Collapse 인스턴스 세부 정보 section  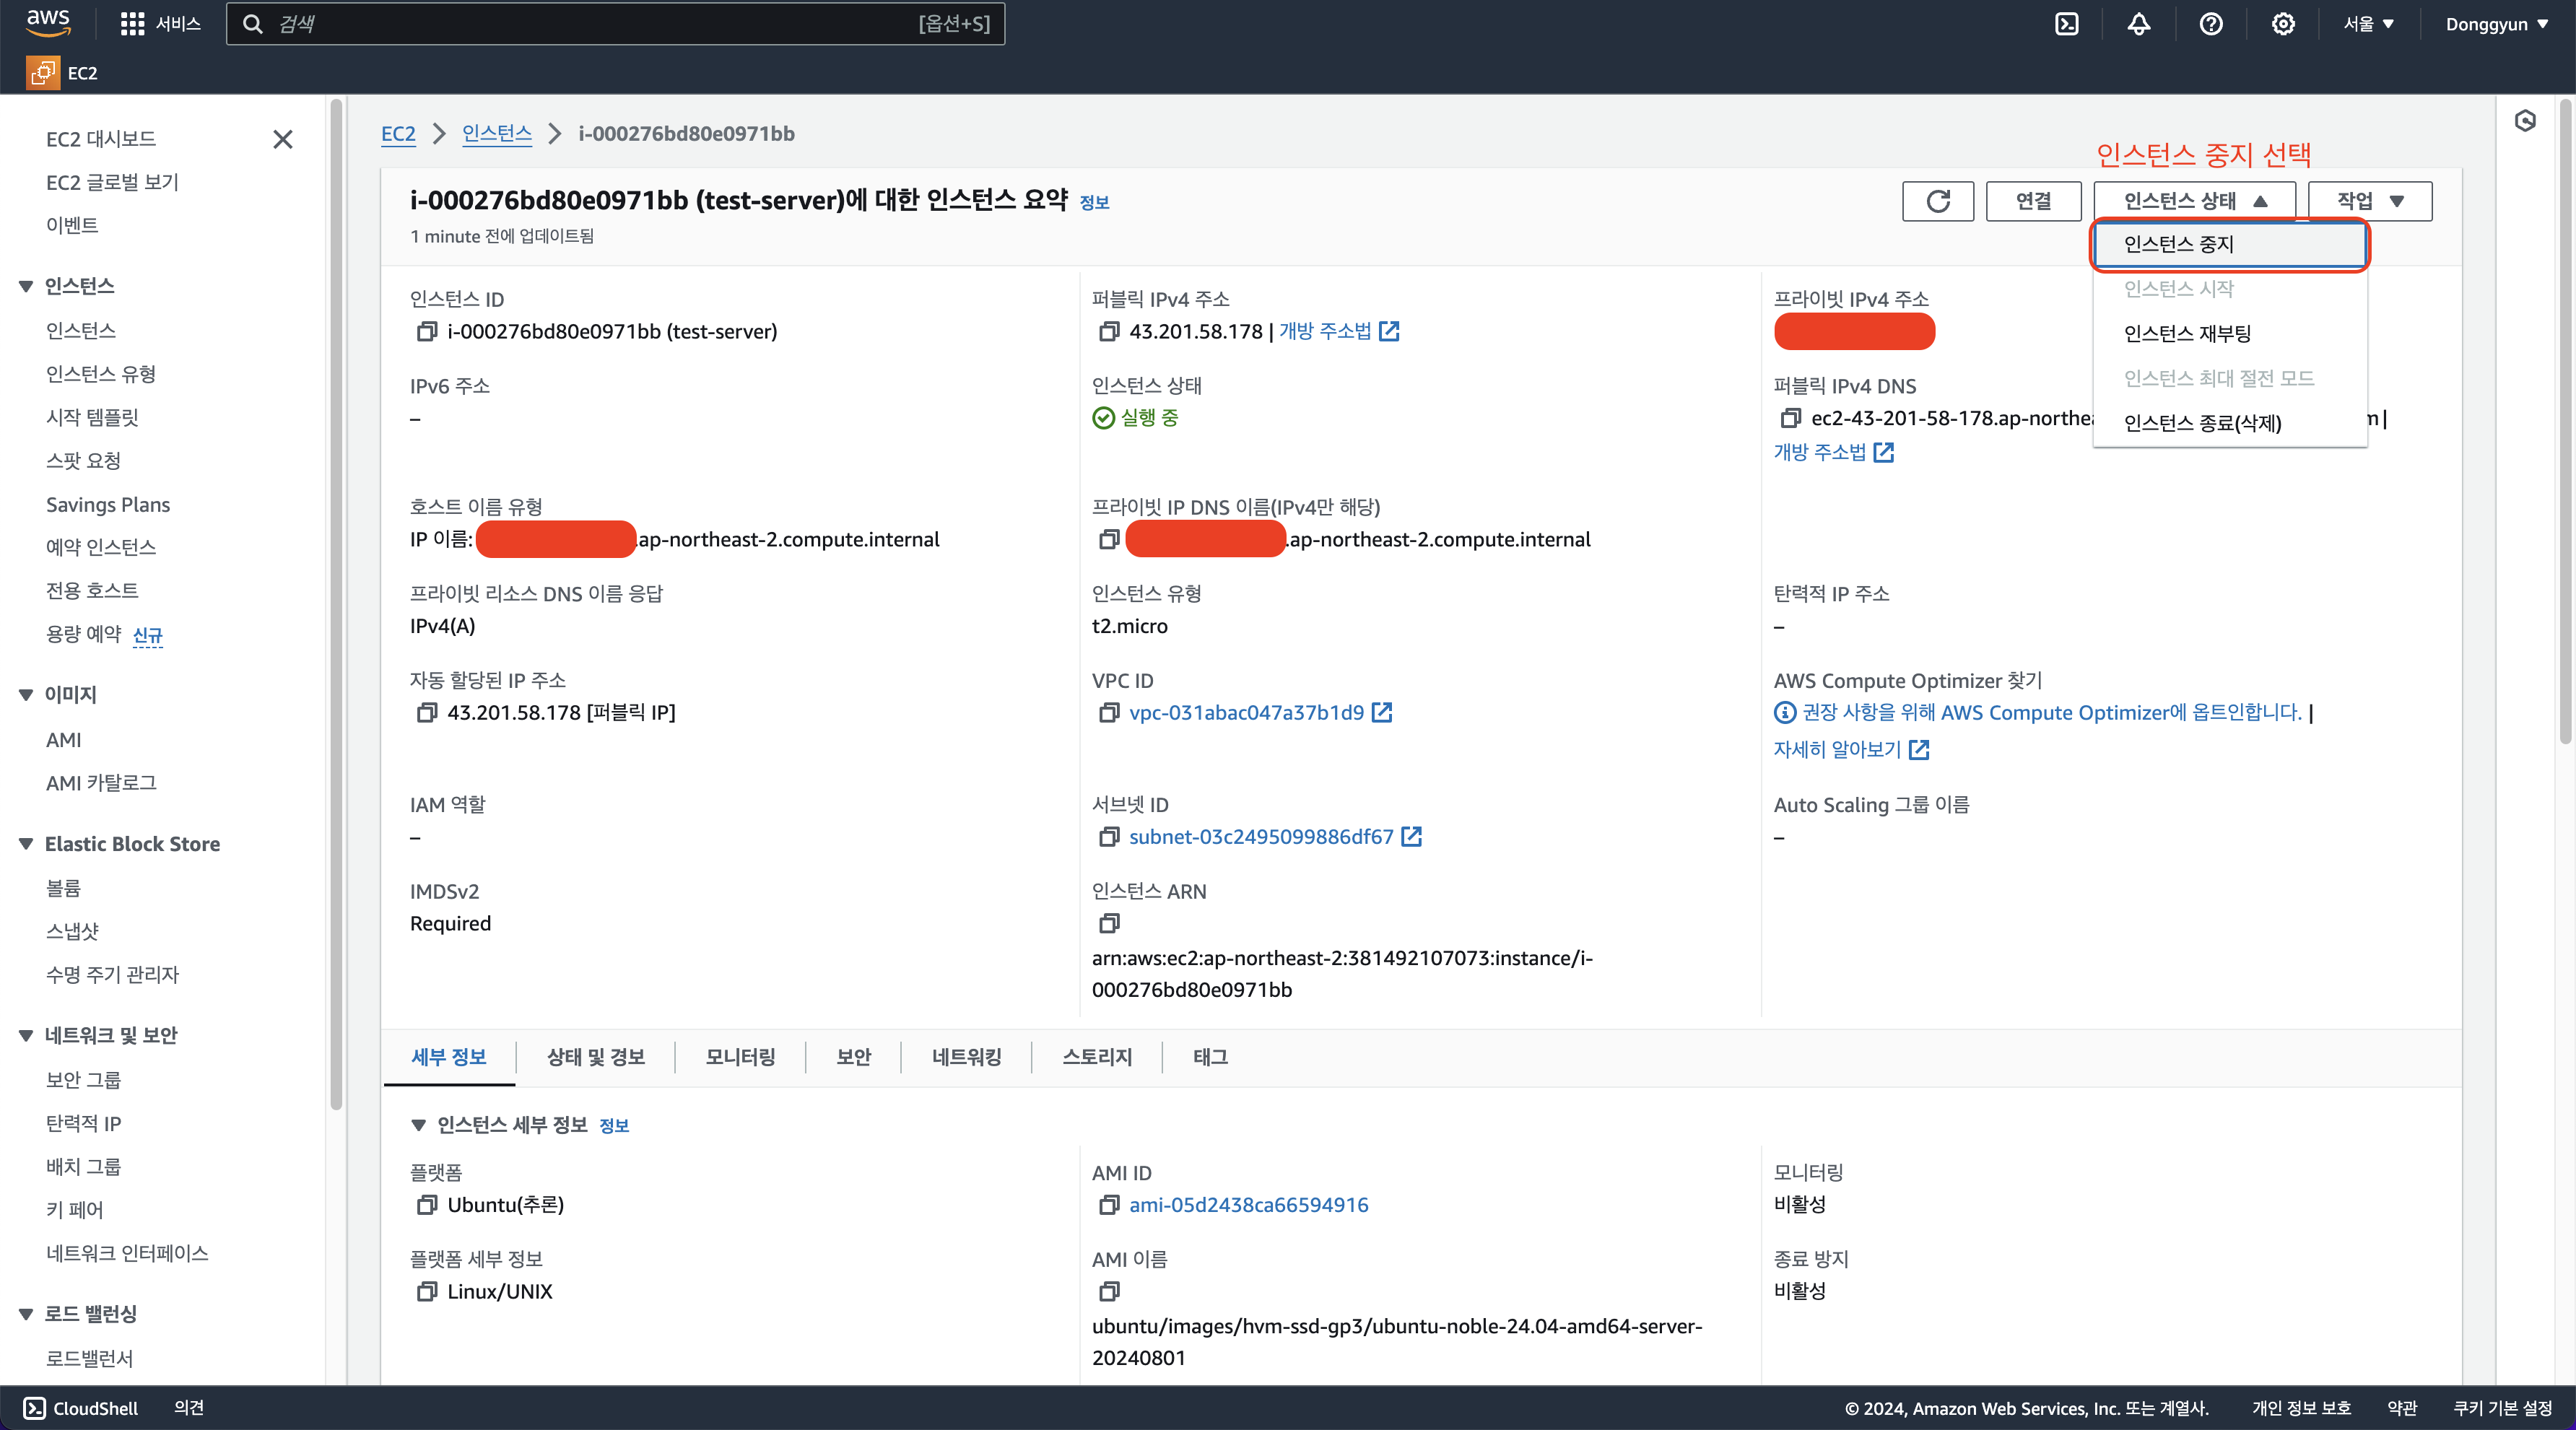[x=419, y=1125]
